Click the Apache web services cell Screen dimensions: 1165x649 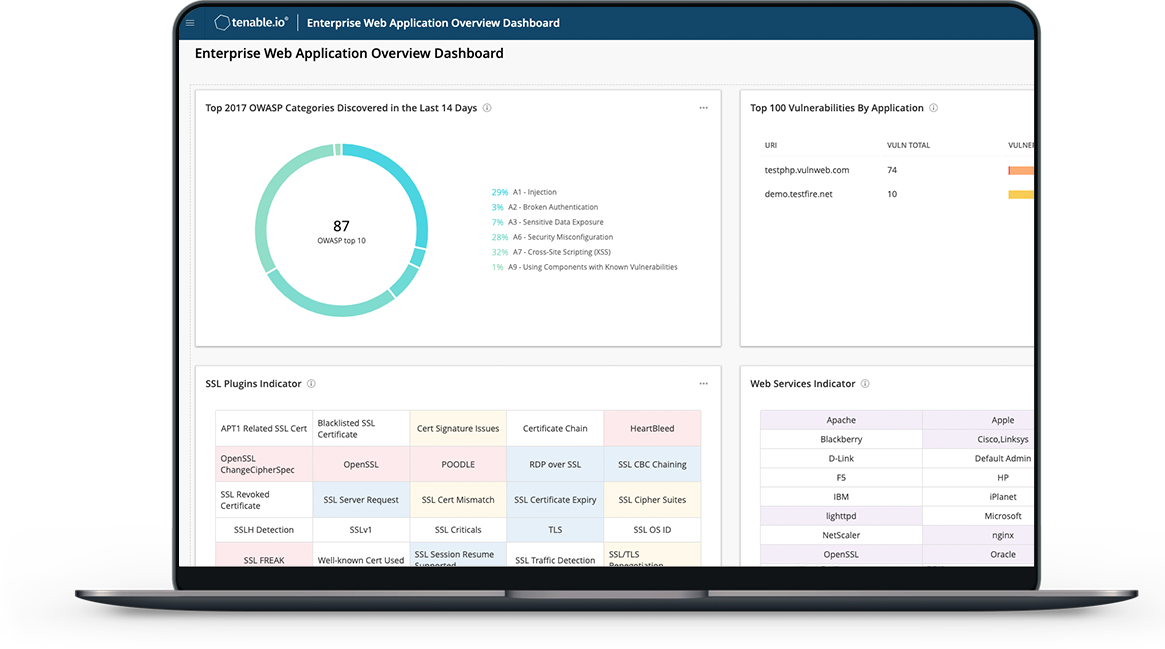click(841, 420)
